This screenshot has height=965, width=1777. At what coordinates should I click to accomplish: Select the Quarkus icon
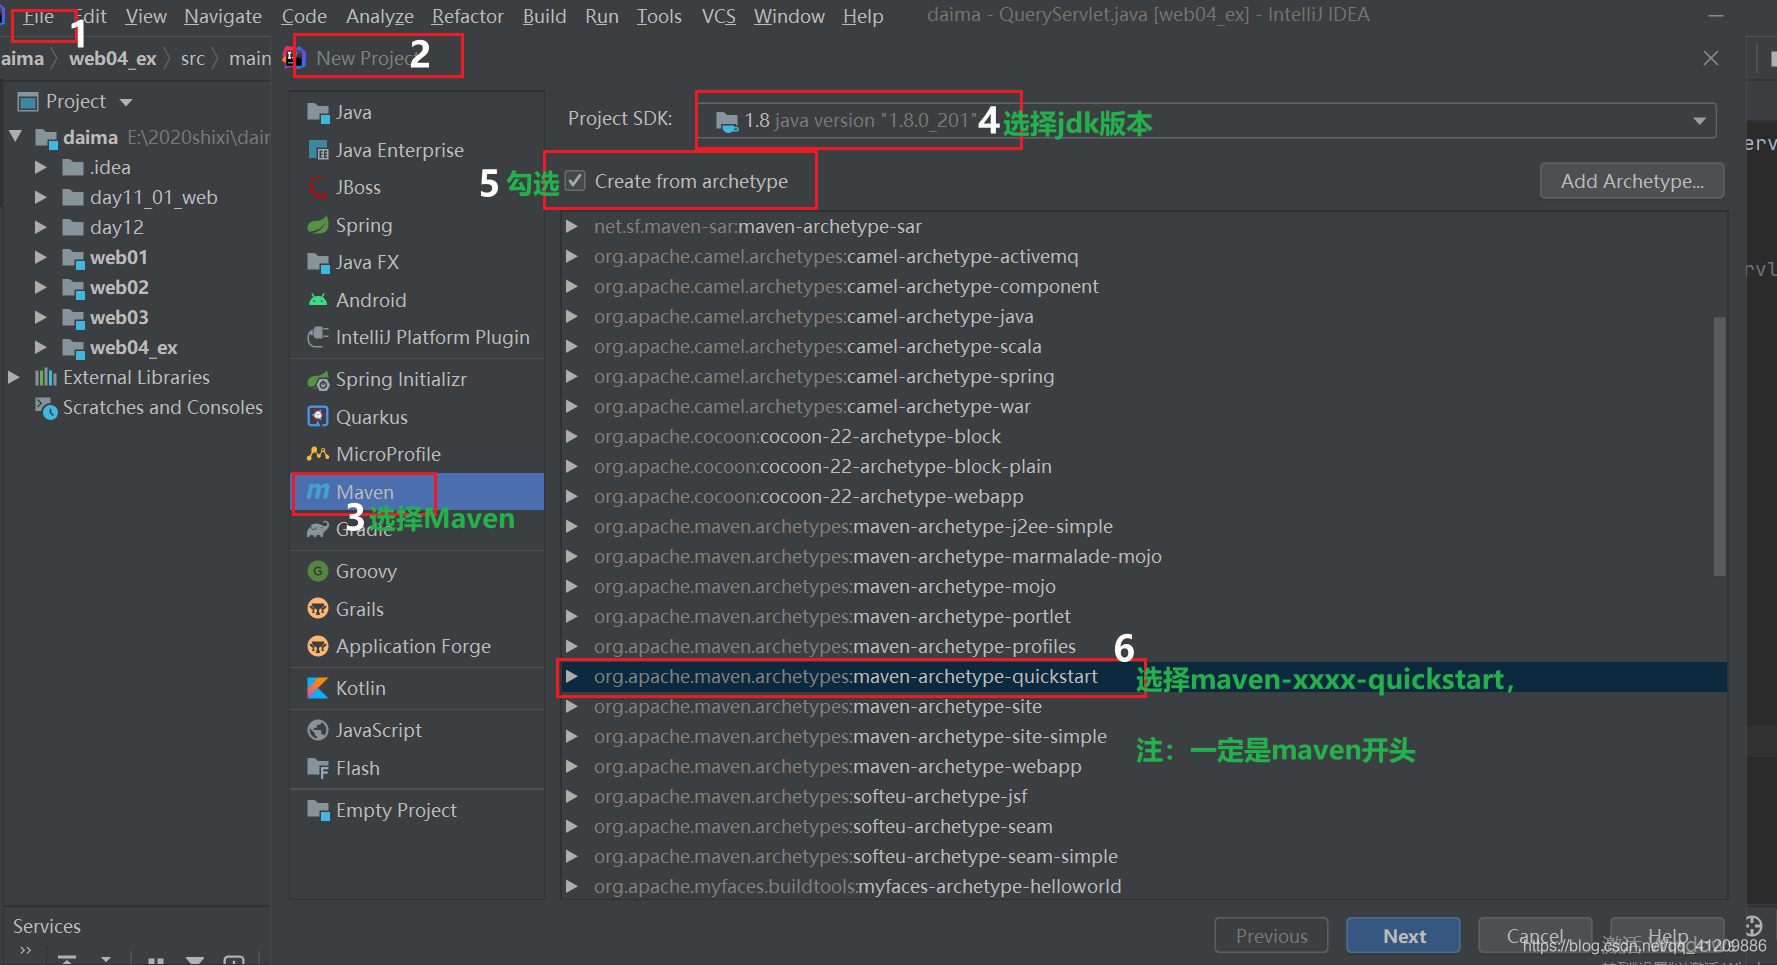(x=318, y=417)
